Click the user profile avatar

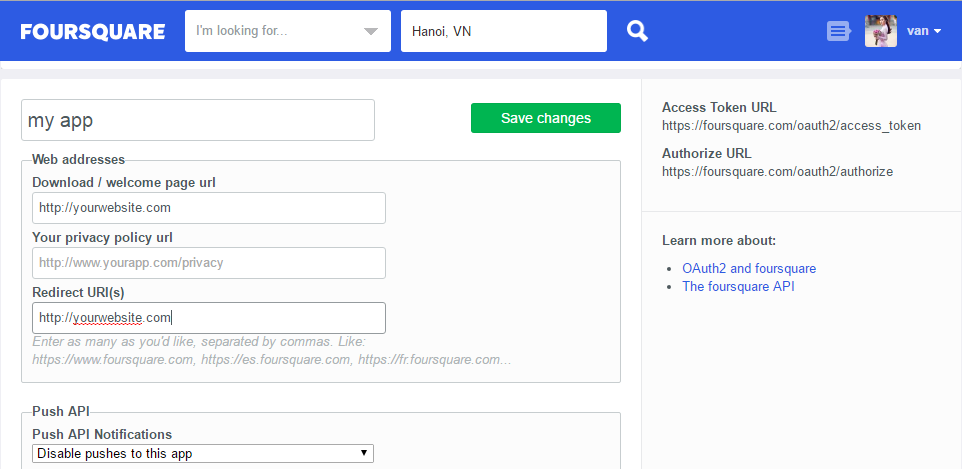click(880, 31)
